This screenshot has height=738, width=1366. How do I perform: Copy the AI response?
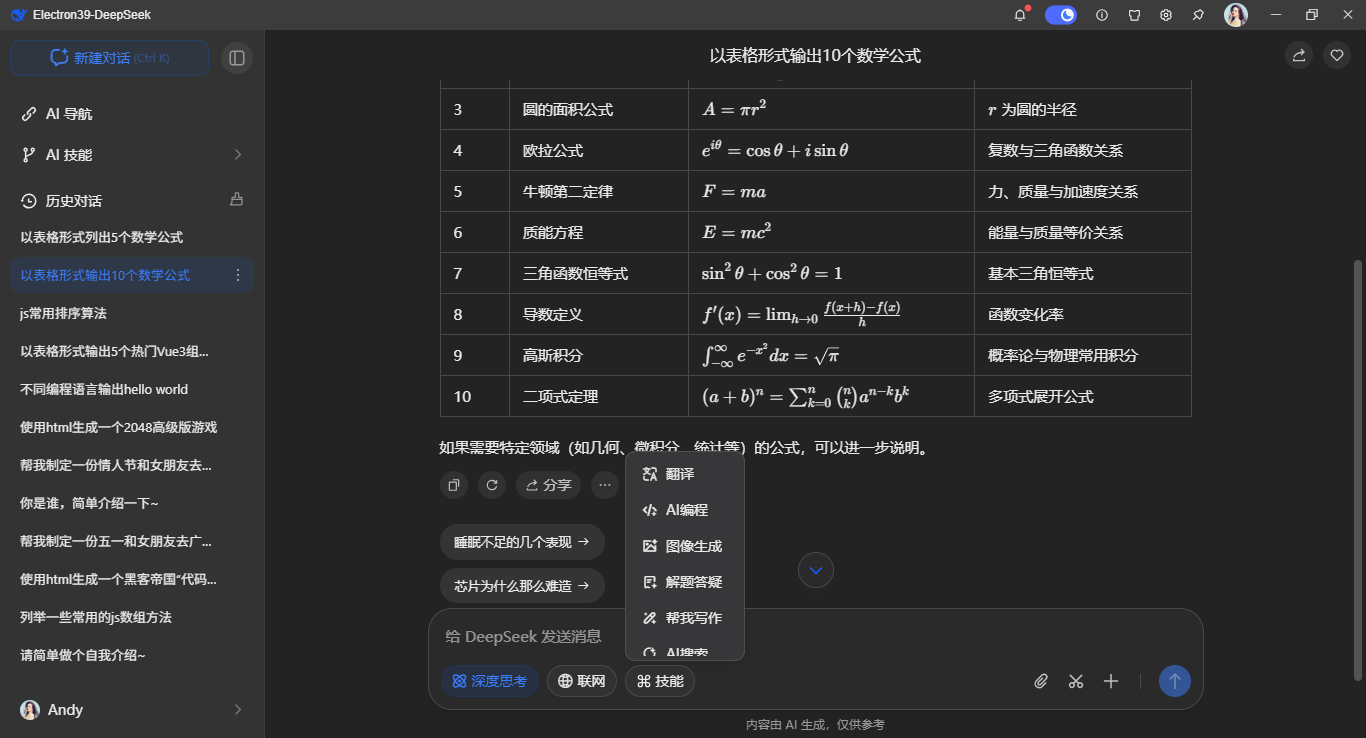(453, 484)
